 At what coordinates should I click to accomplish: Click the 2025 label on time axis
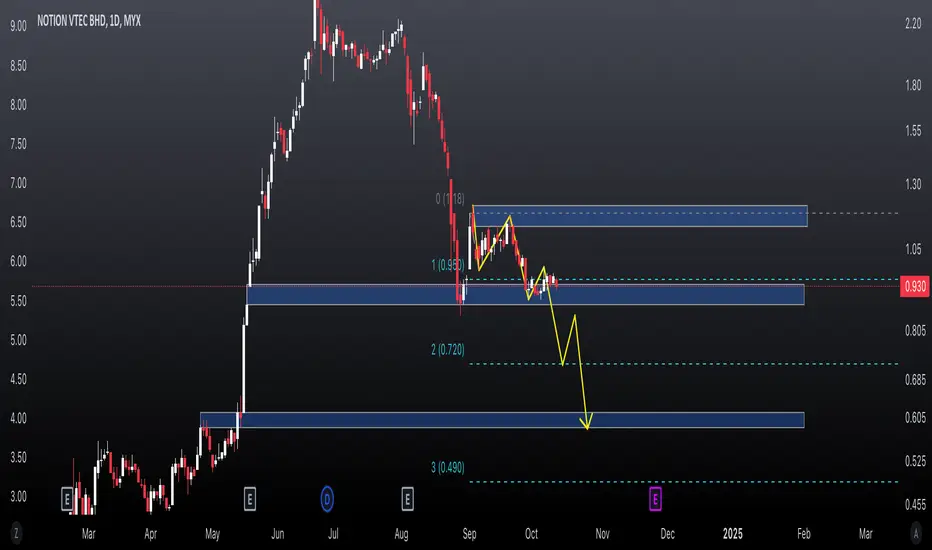[x=732, y=534]
